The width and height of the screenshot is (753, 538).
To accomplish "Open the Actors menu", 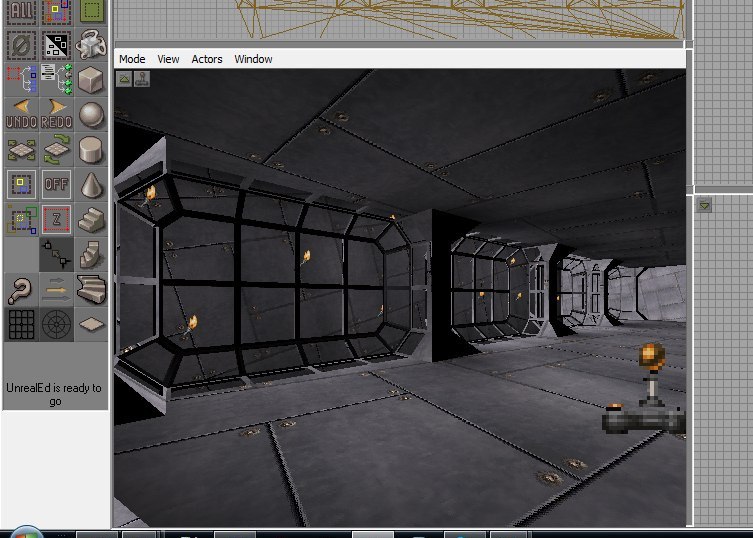I will pyautogui.click(x=207, y=59).
